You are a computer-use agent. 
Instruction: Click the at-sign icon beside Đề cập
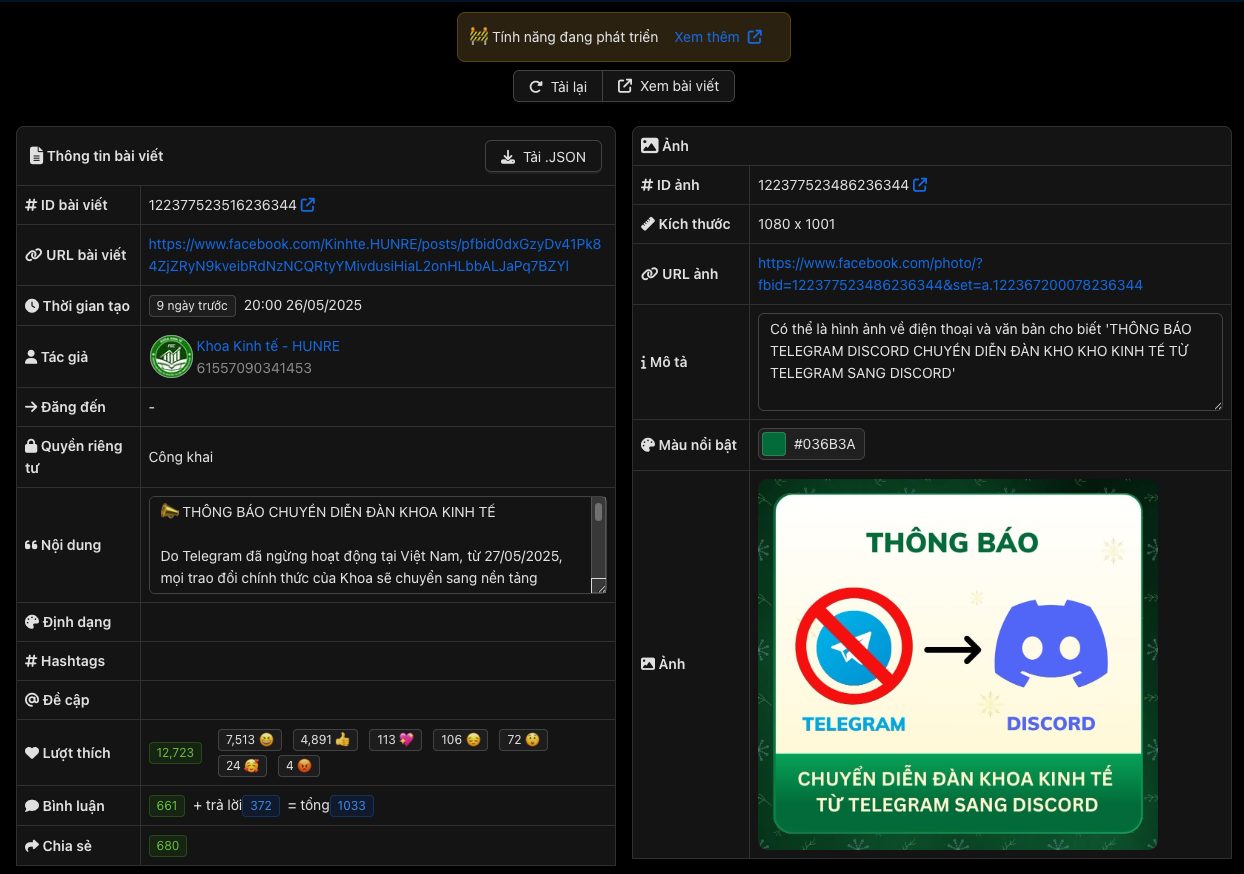point(32,700)
